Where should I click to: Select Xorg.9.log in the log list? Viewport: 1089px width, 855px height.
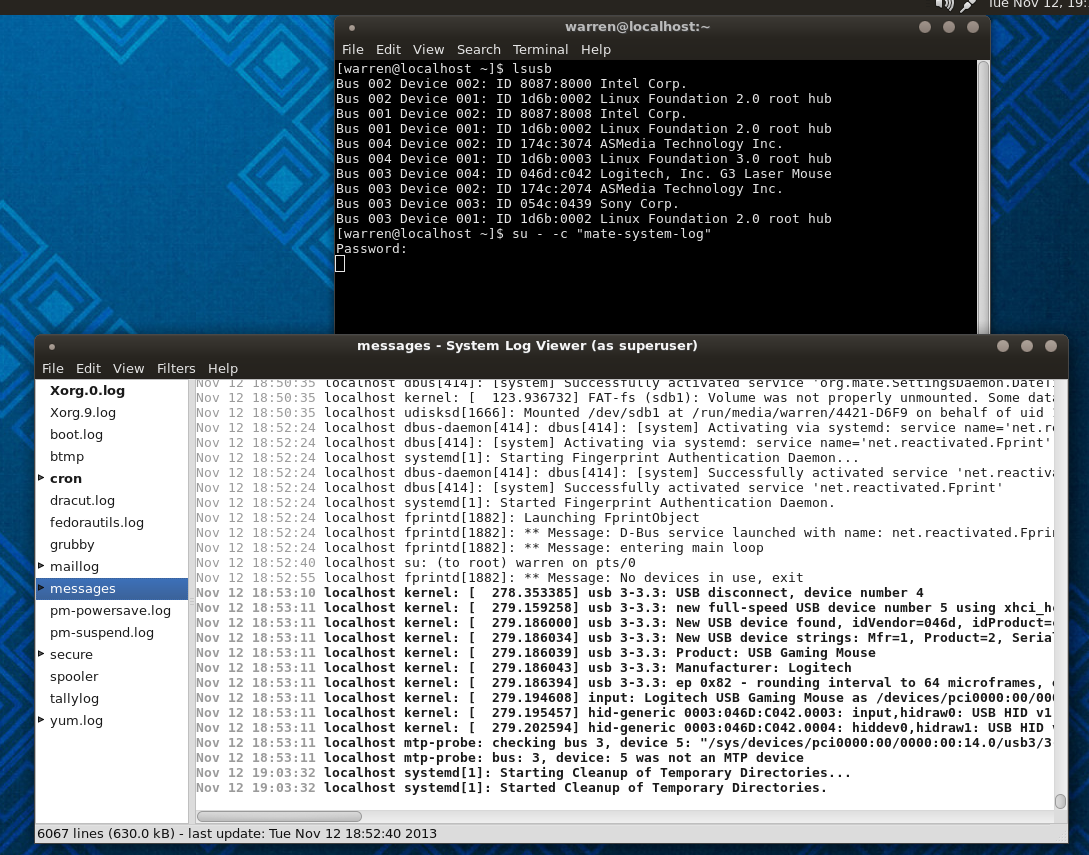(83, 413)
